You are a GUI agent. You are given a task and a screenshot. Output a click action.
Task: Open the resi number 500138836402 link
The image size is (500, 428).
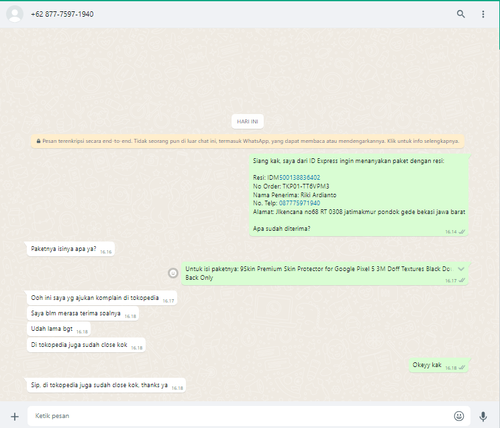(x=300, y=177)
